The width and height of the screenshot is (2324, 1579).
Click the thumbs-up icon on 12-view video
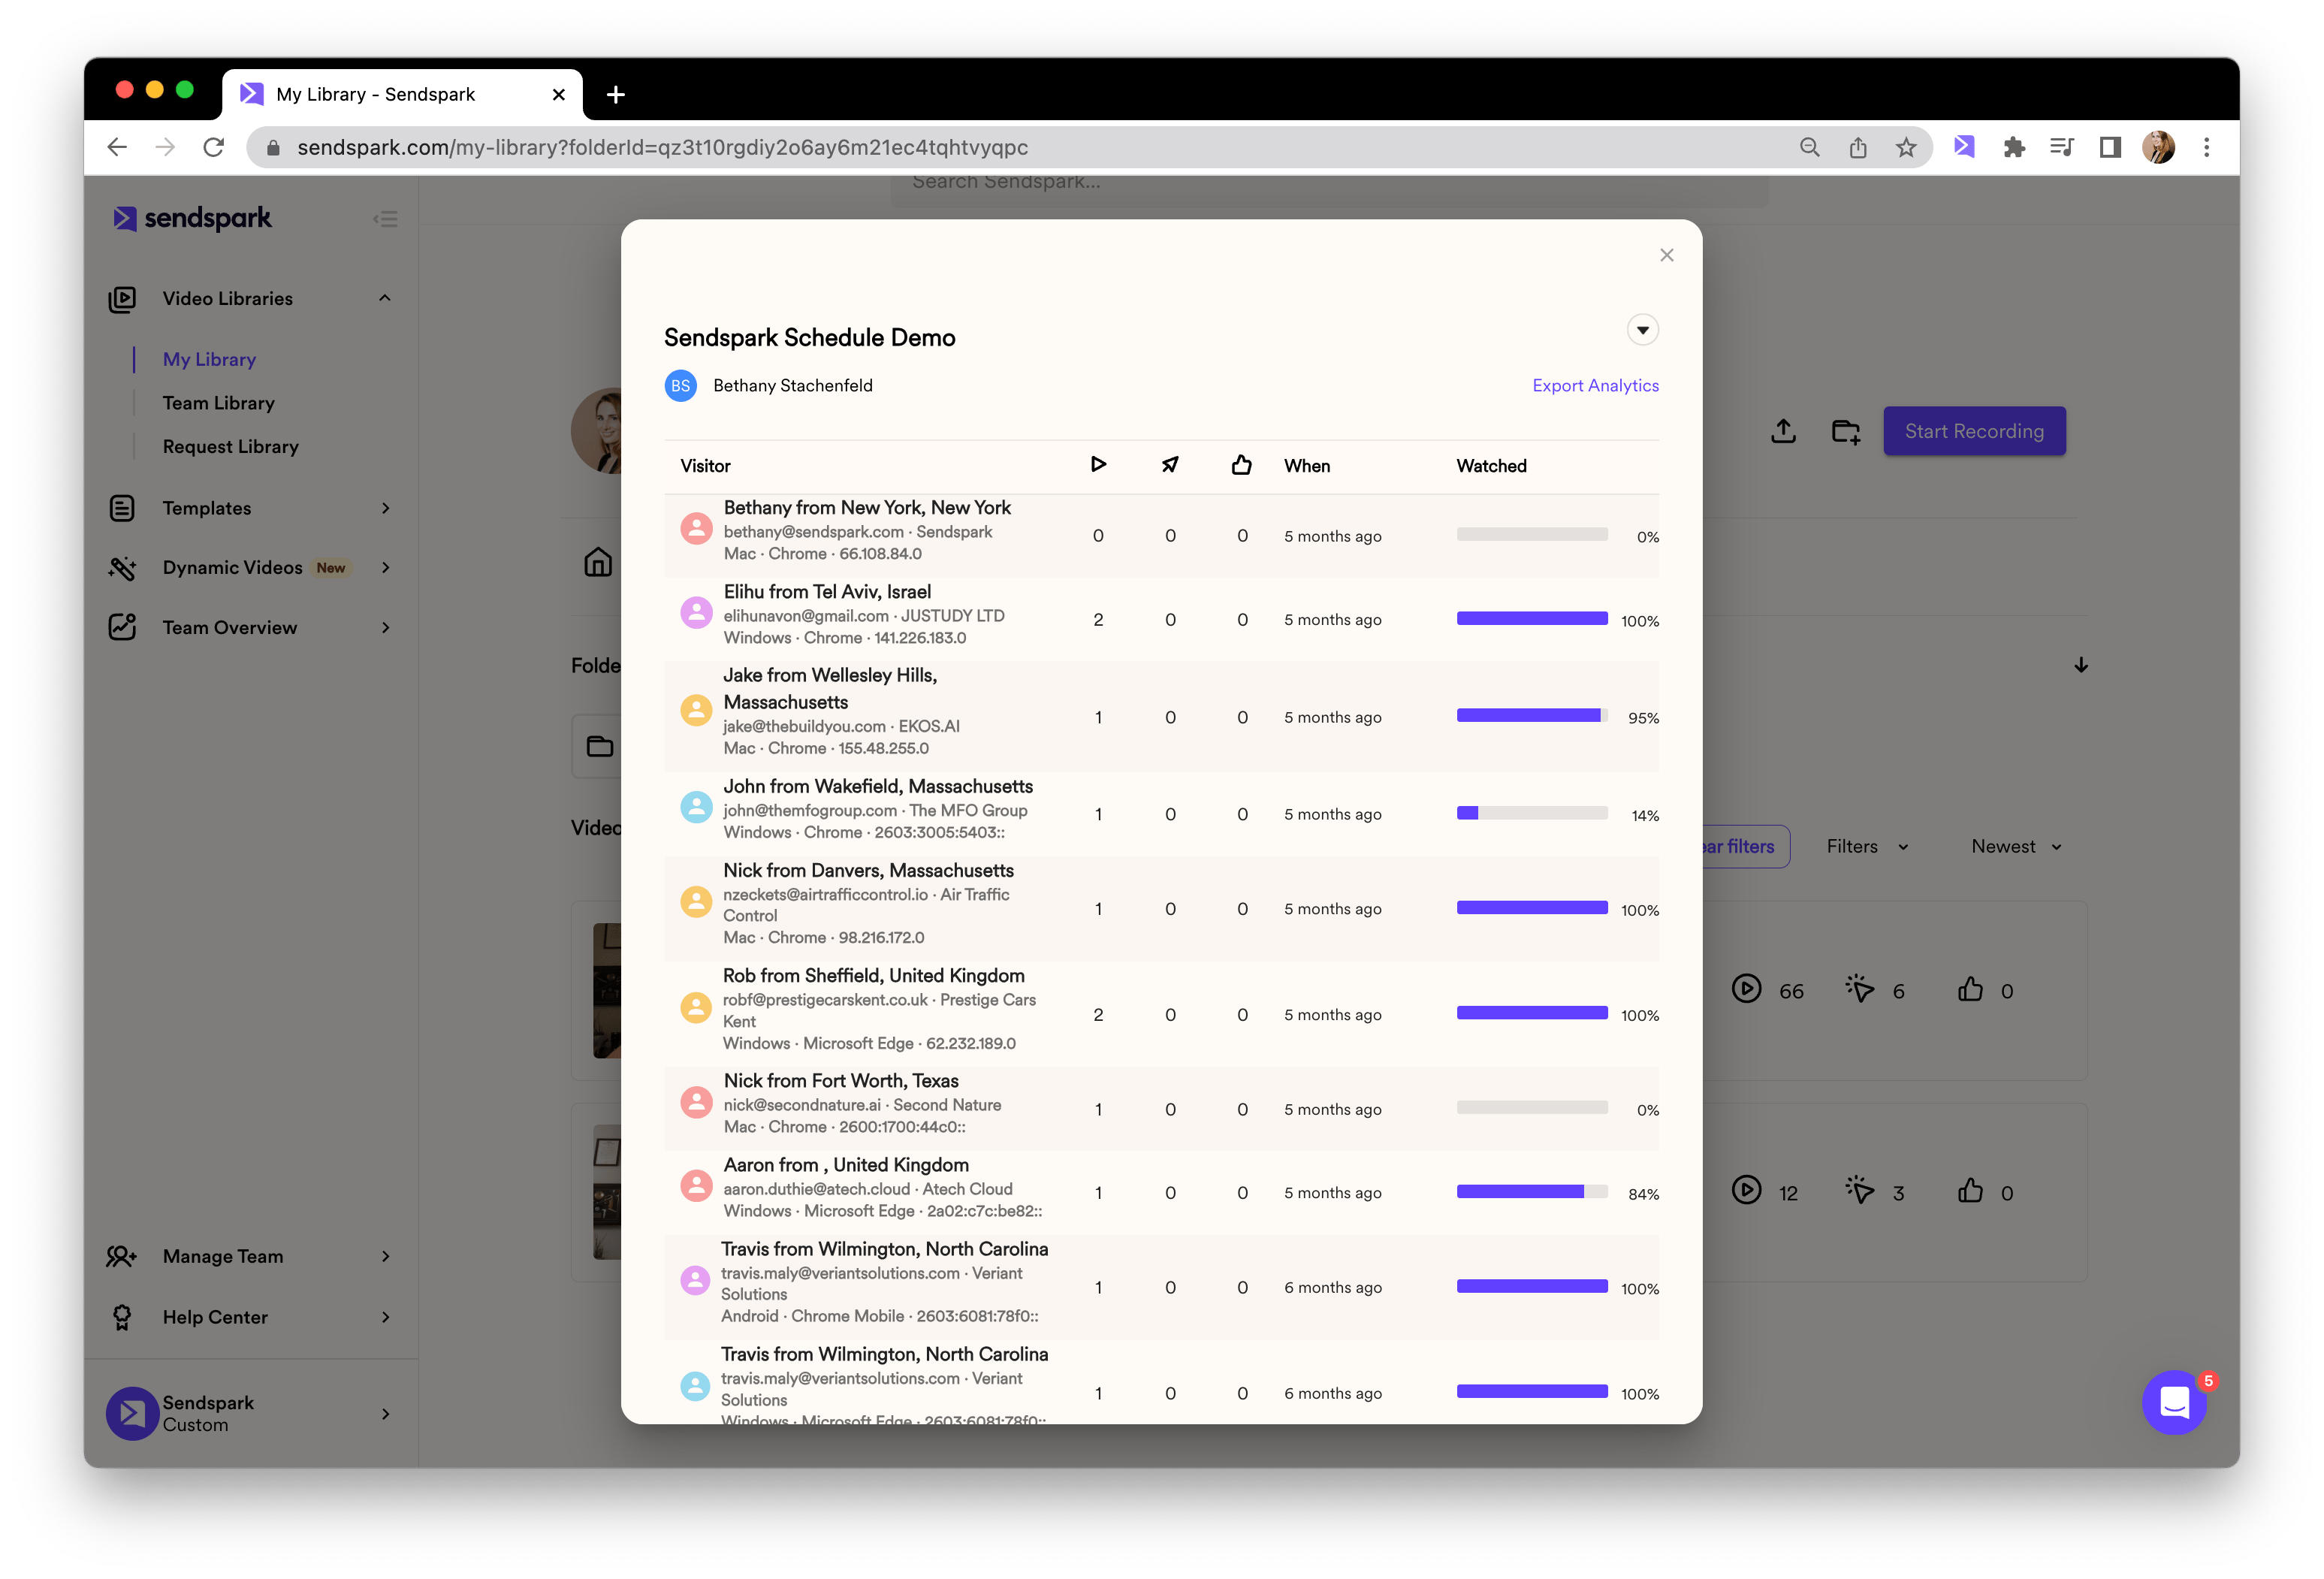pyautogui.click(x=1970, y=1190)
